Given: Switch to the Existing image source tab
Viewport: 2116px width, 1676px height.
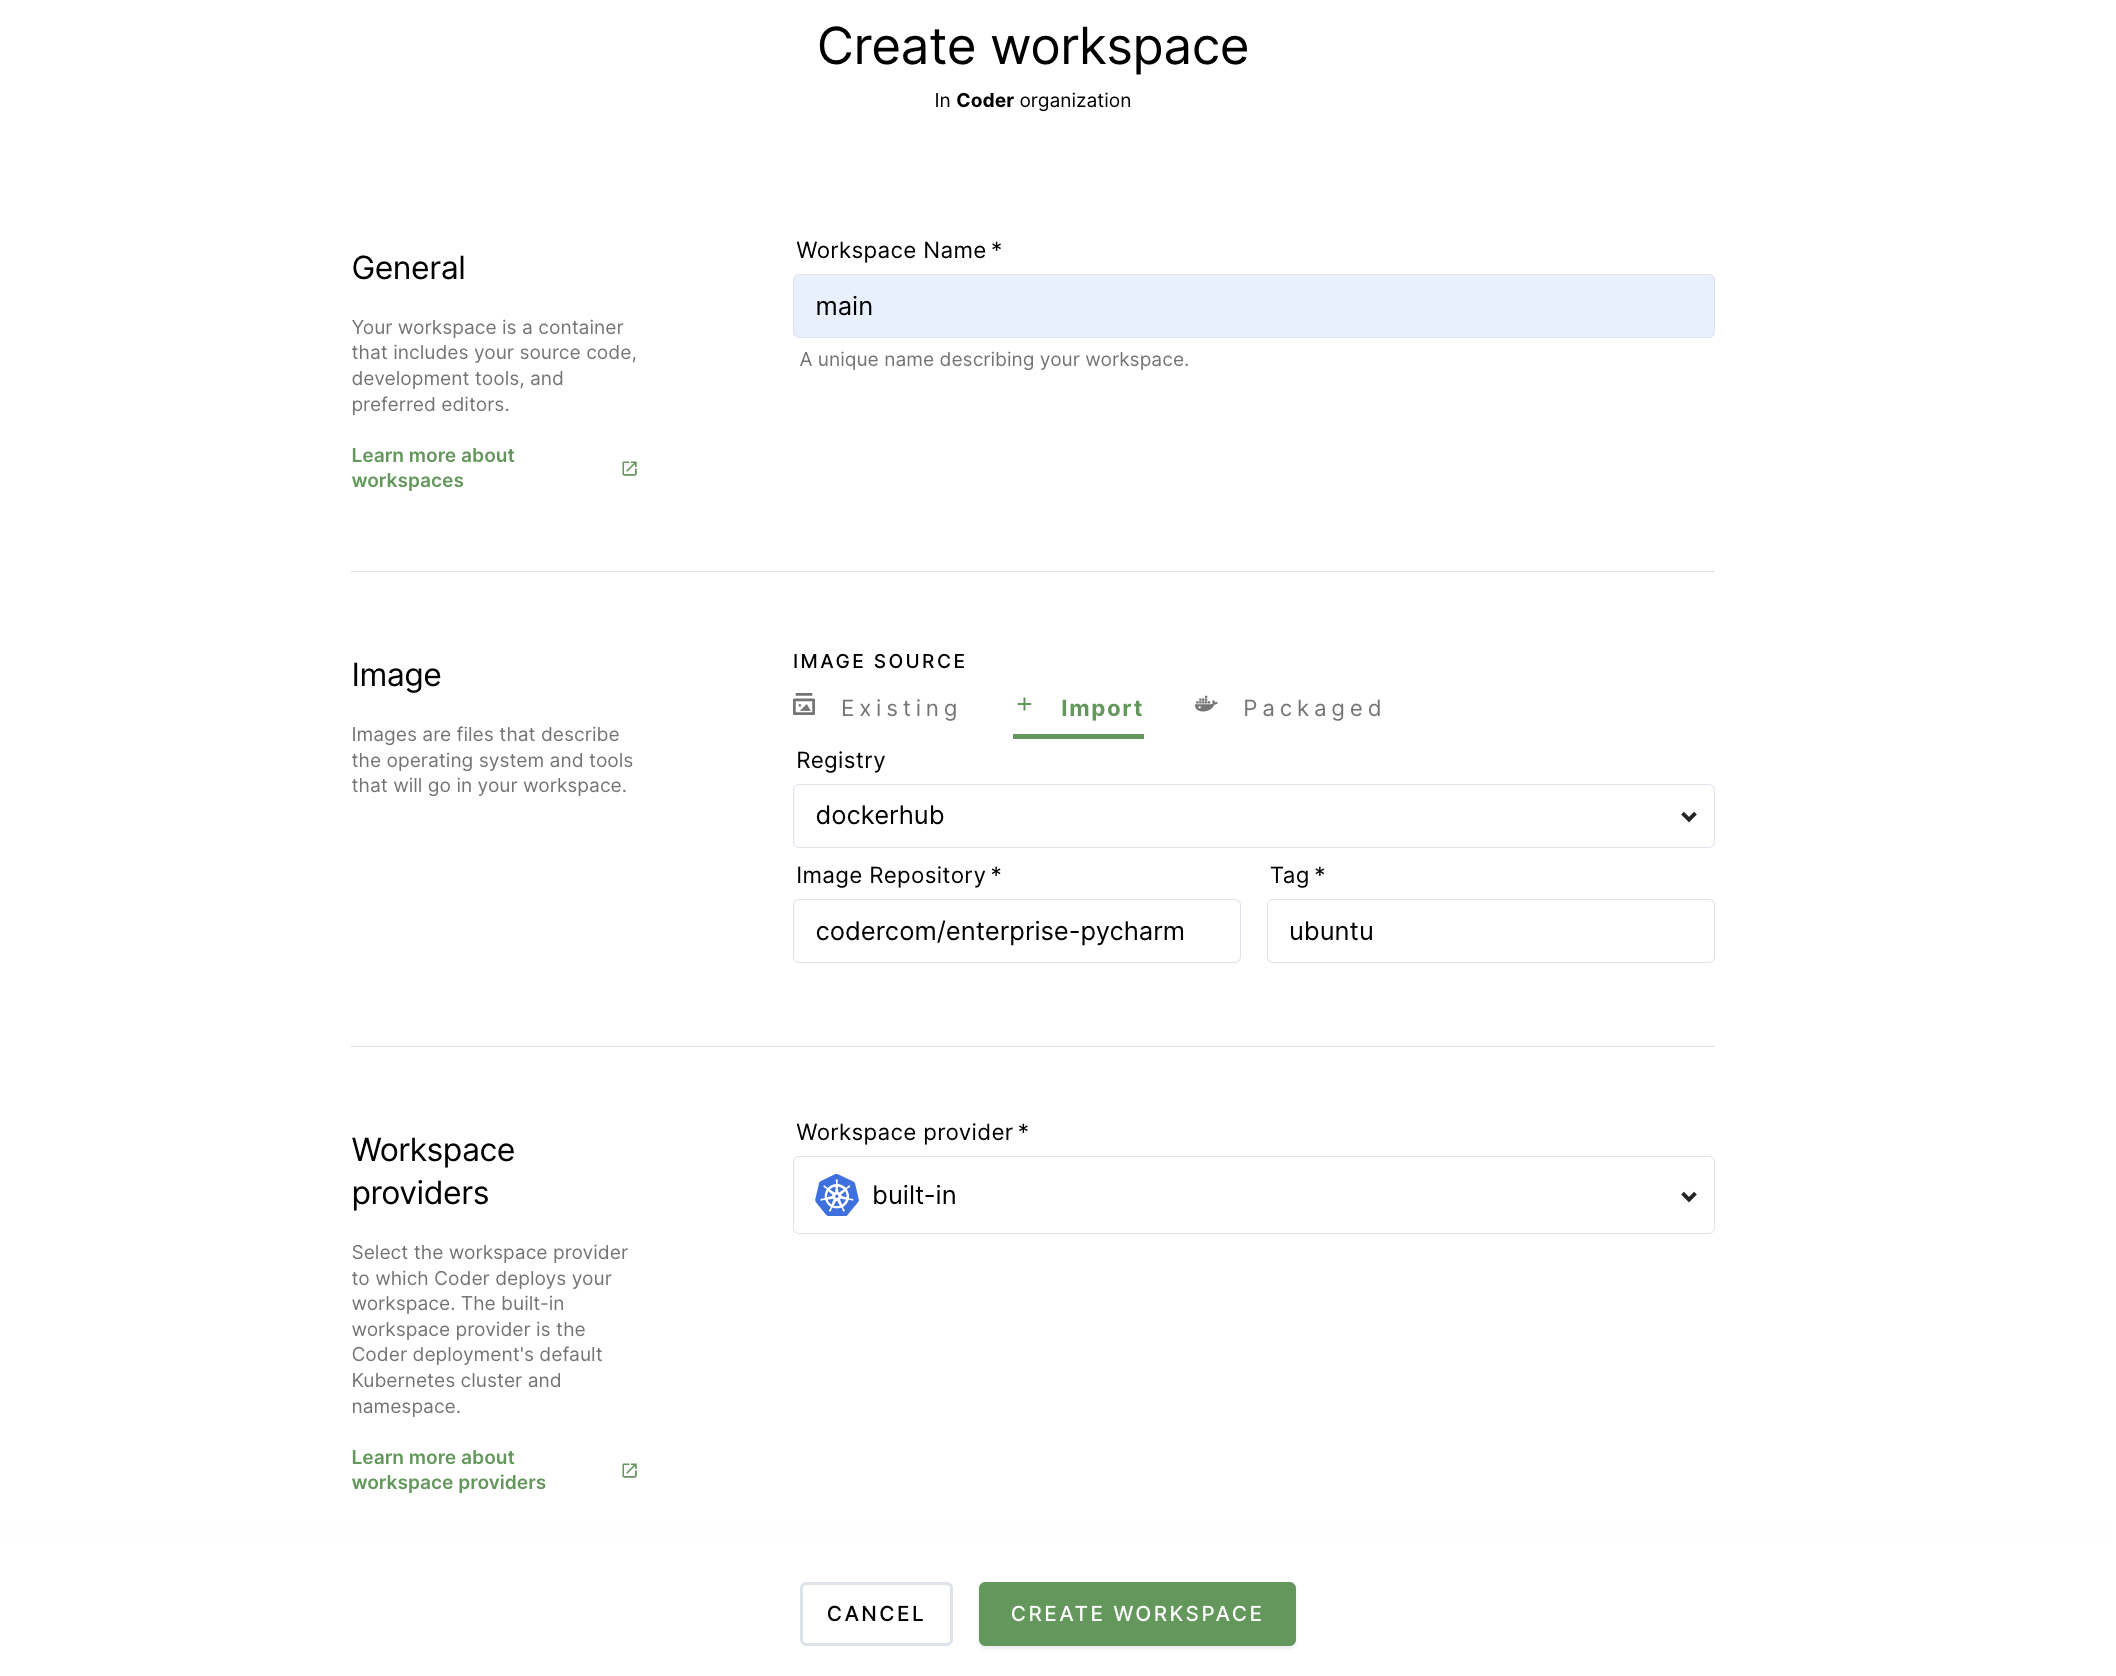Looking at the screenshot, I should [x=899, y=709].
